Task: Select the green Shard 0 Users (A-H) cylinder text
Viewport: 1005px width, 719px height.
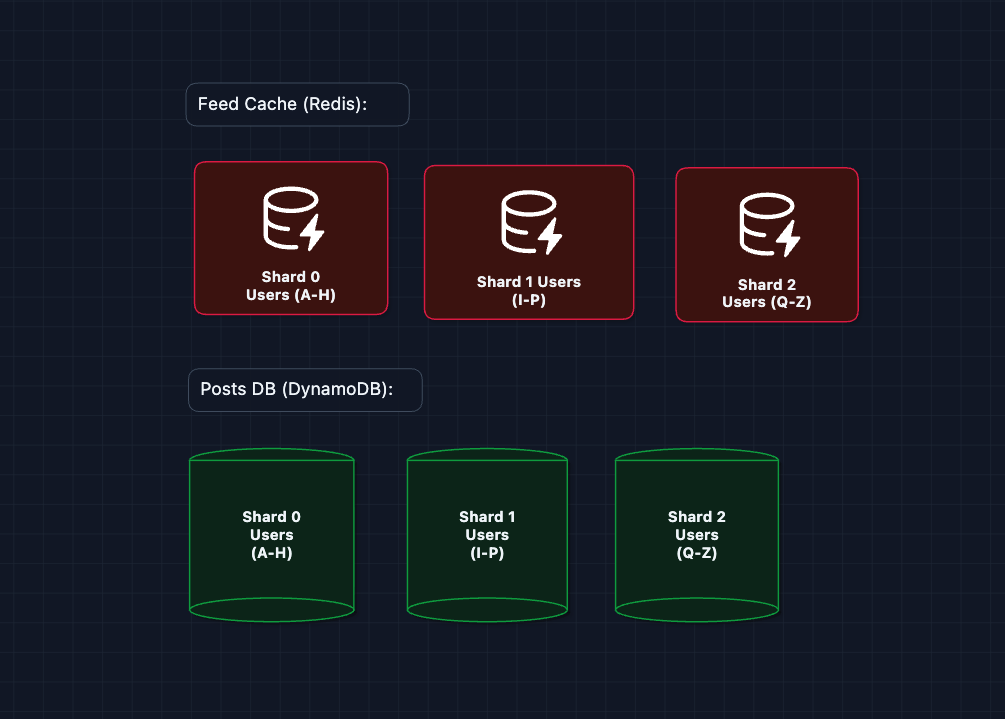Action: pos(271,535)
